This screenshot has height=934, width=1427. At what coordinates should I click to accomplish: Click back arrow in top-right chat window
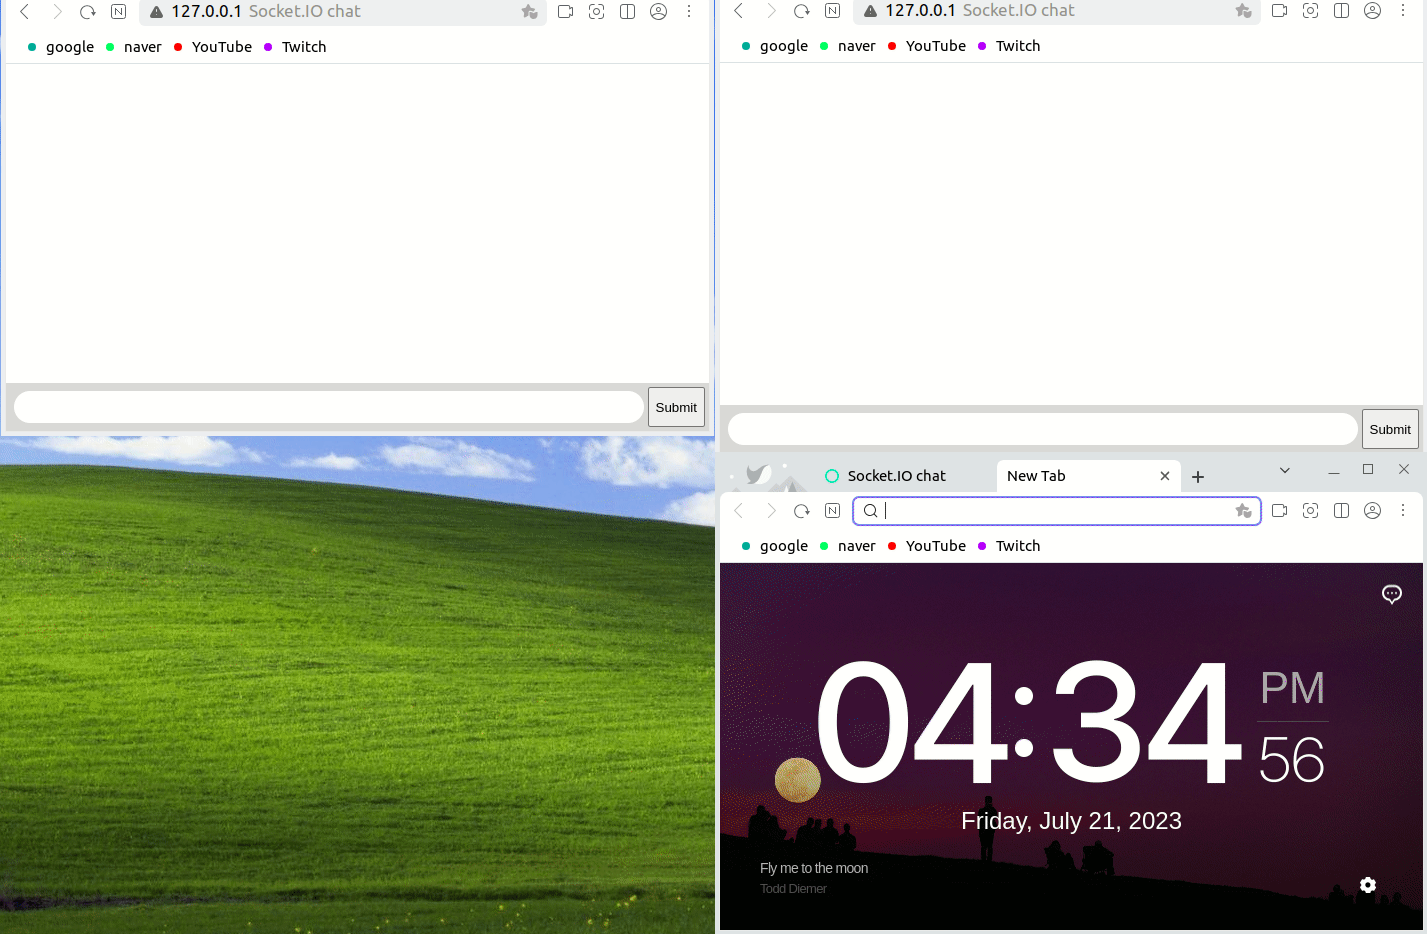click(x=739, y=11)
